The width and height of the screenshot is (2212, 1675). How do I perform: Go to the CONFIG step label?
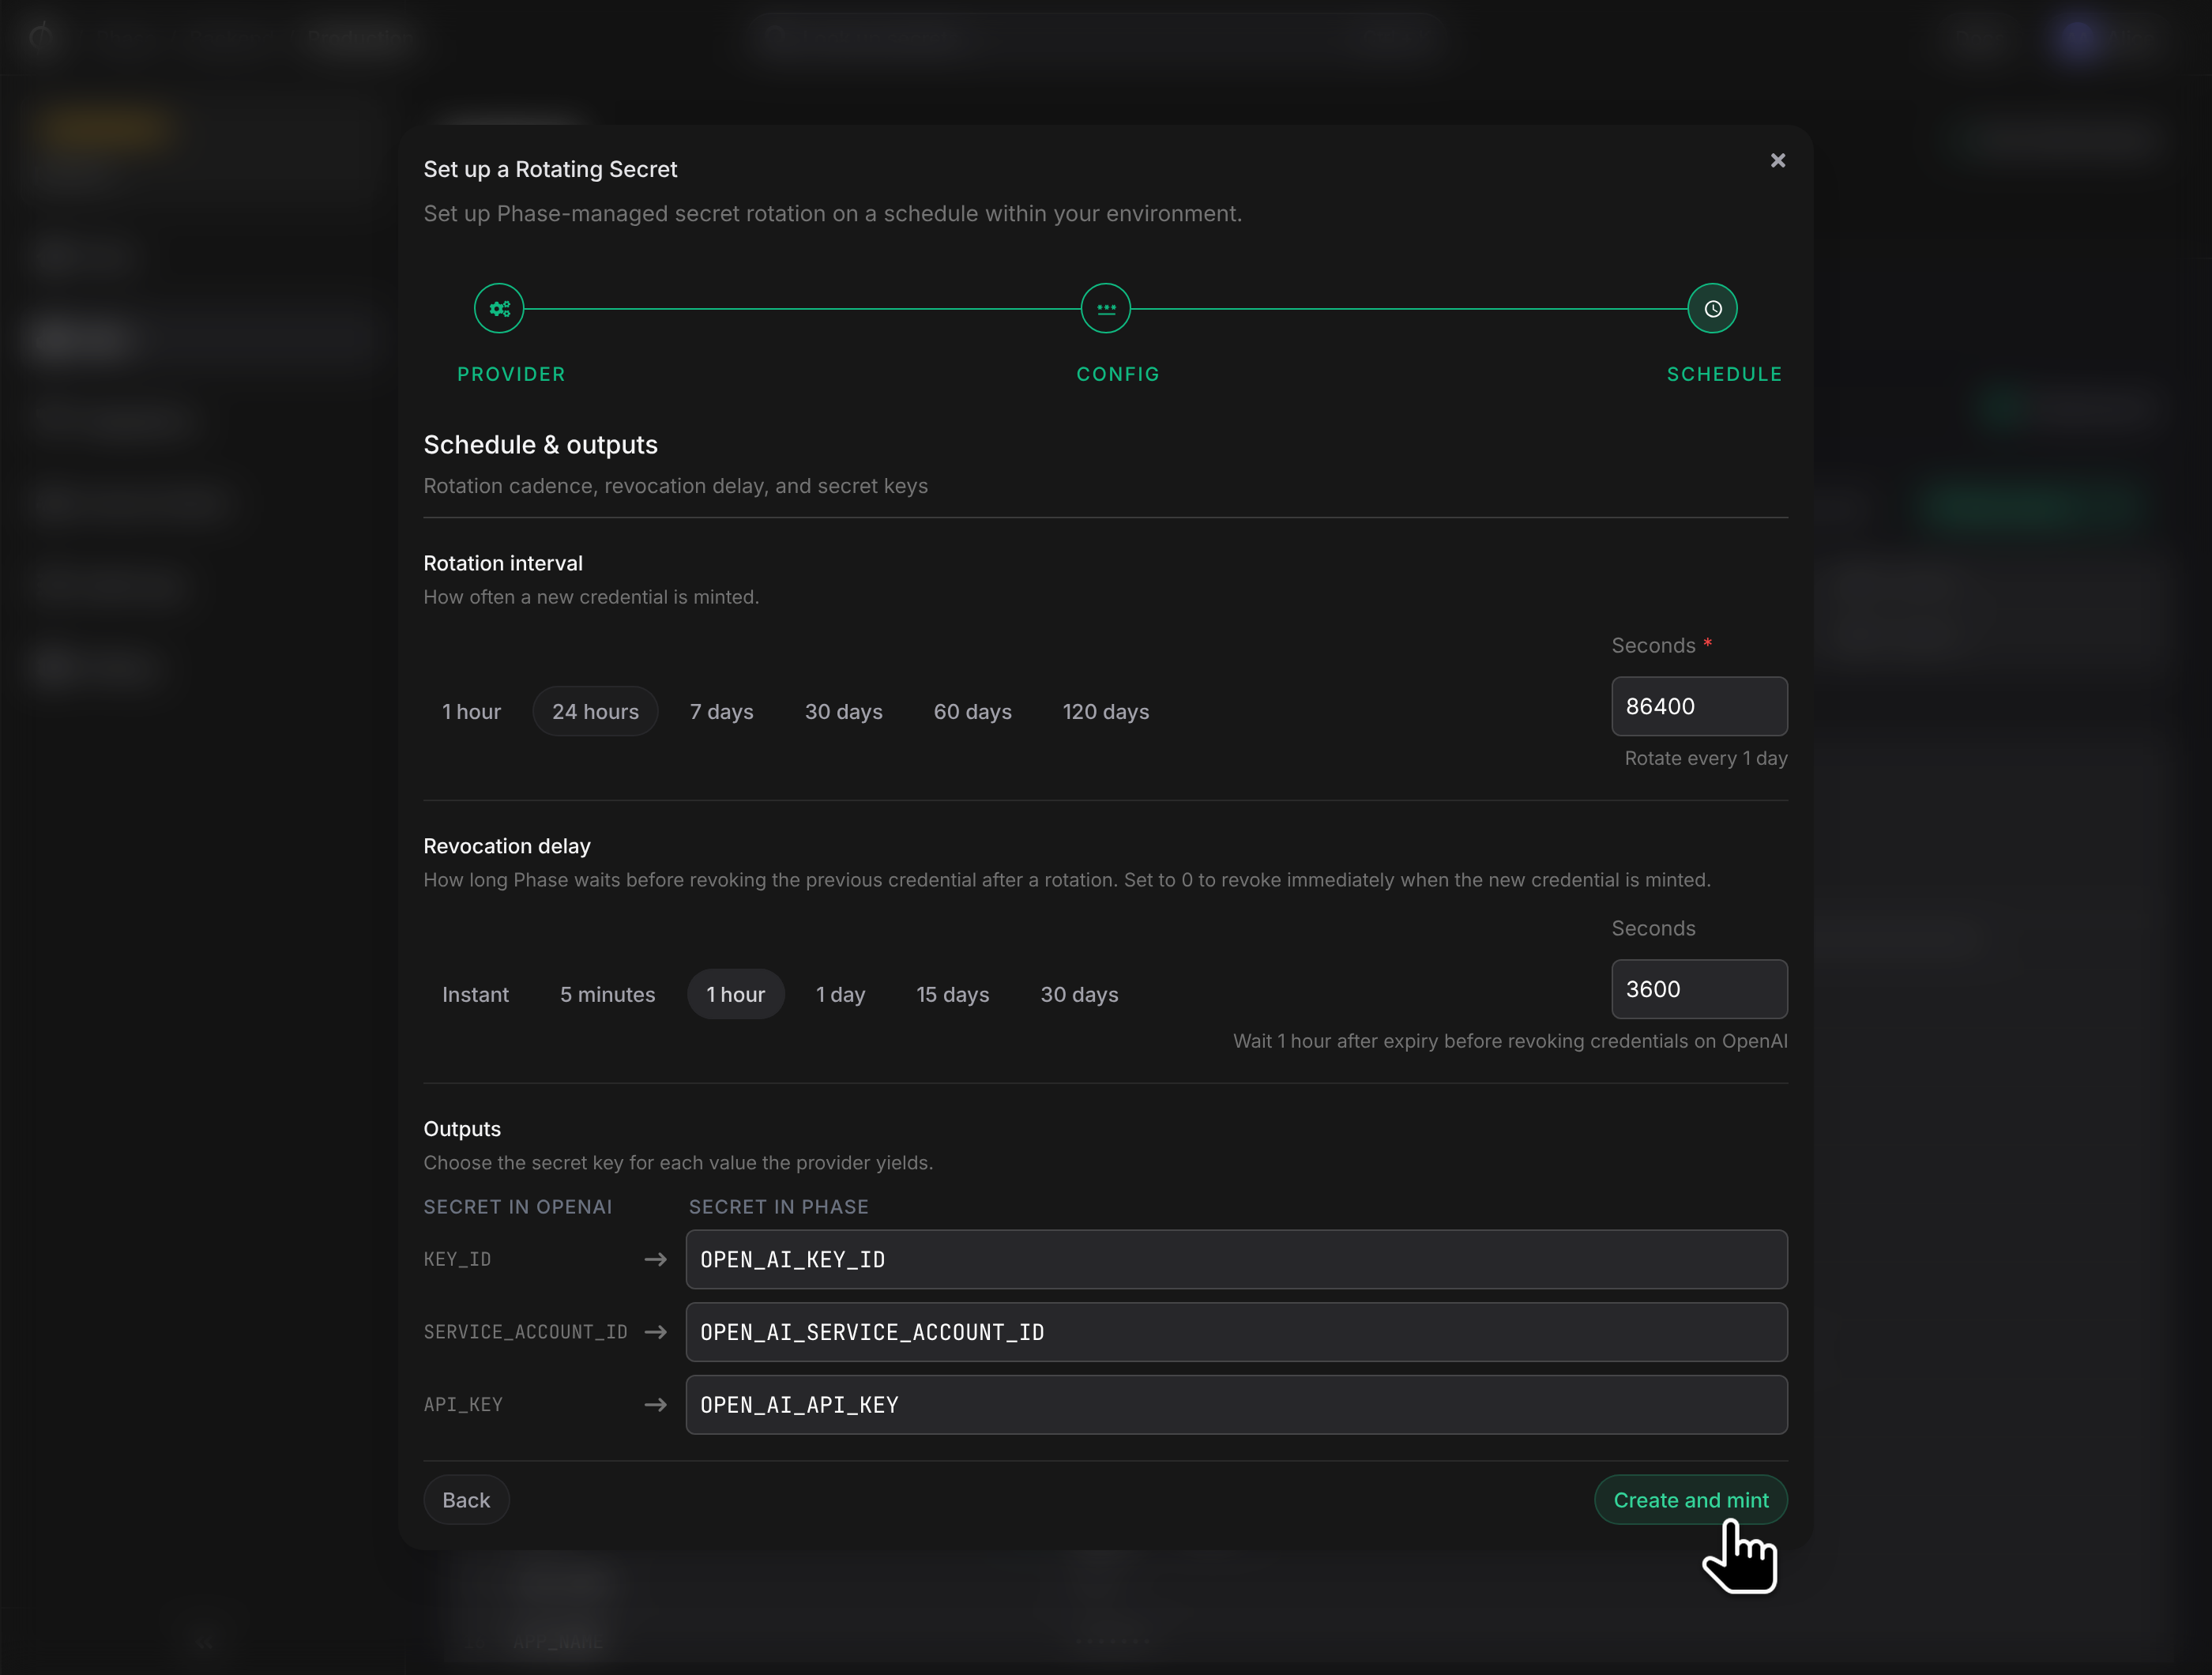pyautogui.click(x=1117, y=374)
